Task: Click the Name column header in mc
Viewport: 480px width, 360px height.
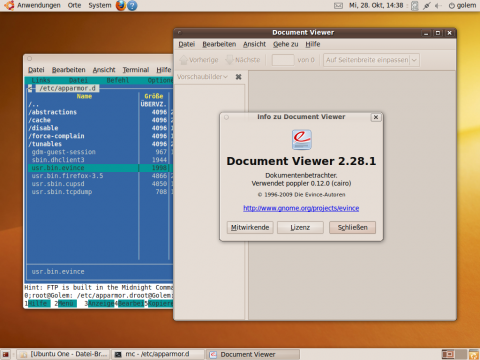Action: click(84, 96)
